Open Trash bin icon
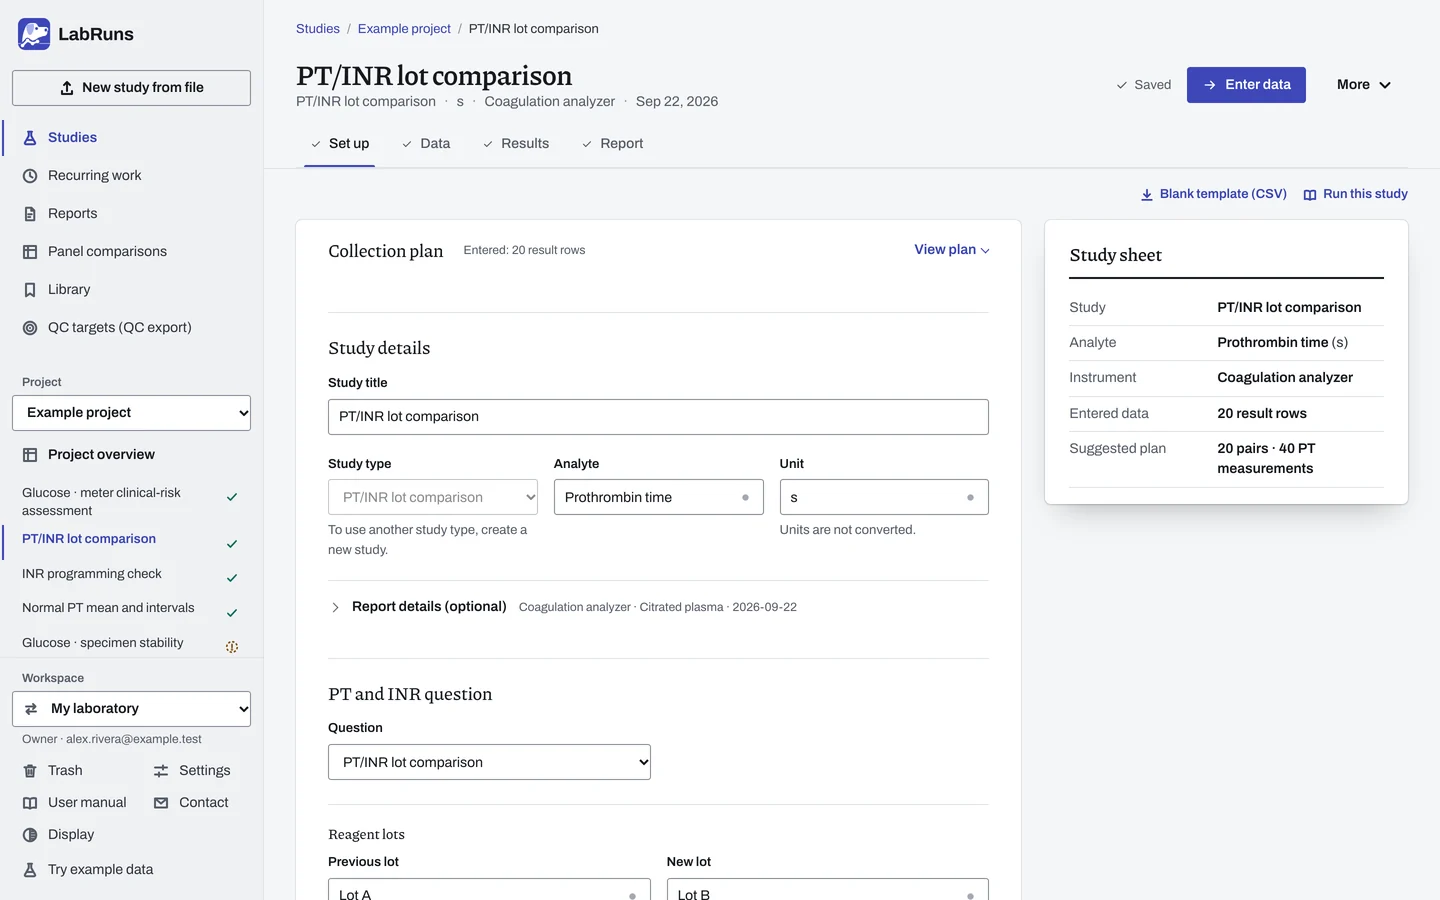The width and height of the screenshot is (1440, 900). [x=30, y=771]
